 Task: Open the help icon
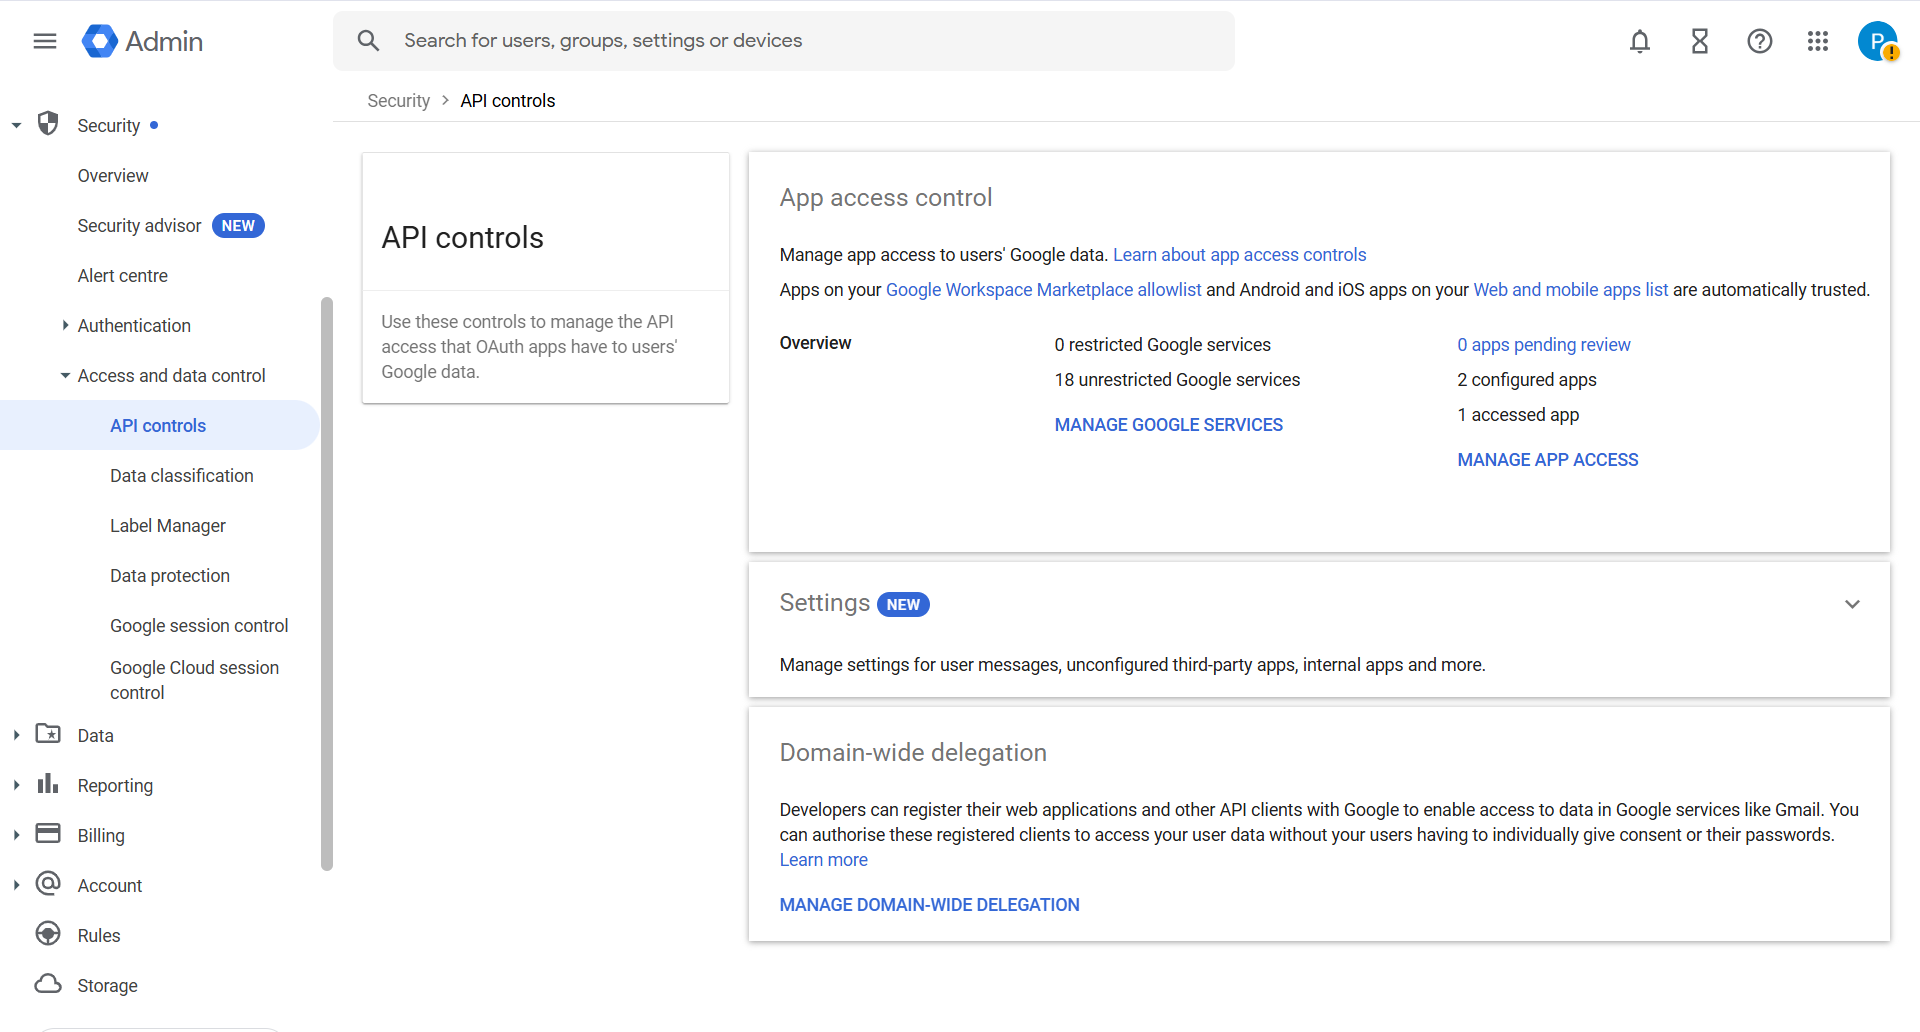click(1759, 41)
